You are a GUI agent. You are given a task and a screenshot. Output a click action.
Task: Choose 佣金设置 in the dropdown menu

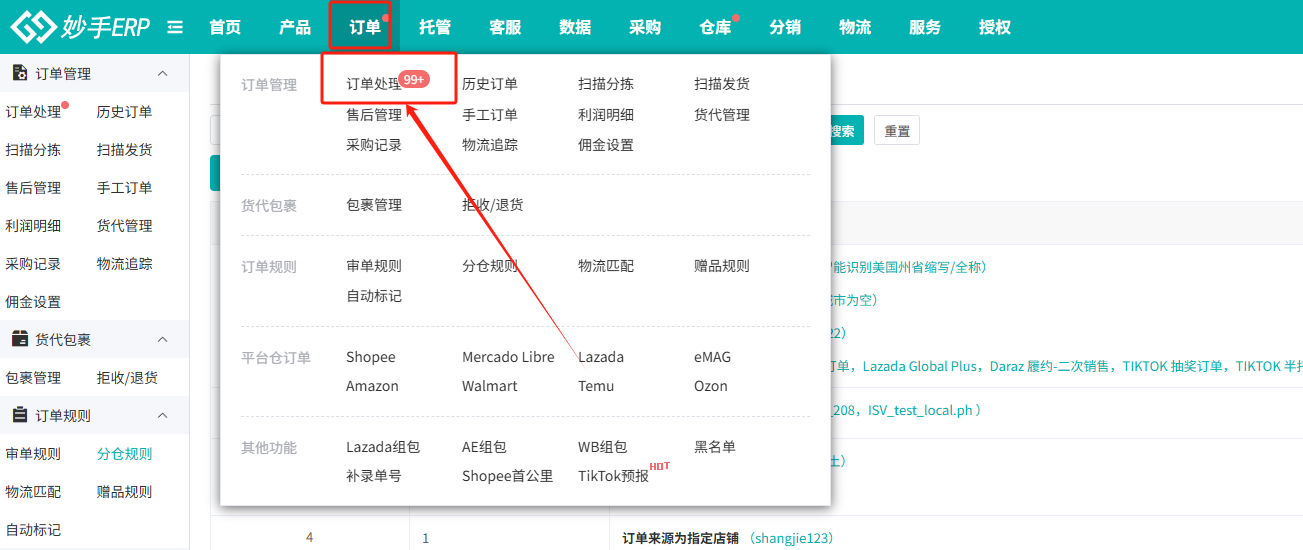tap(606, 145)
